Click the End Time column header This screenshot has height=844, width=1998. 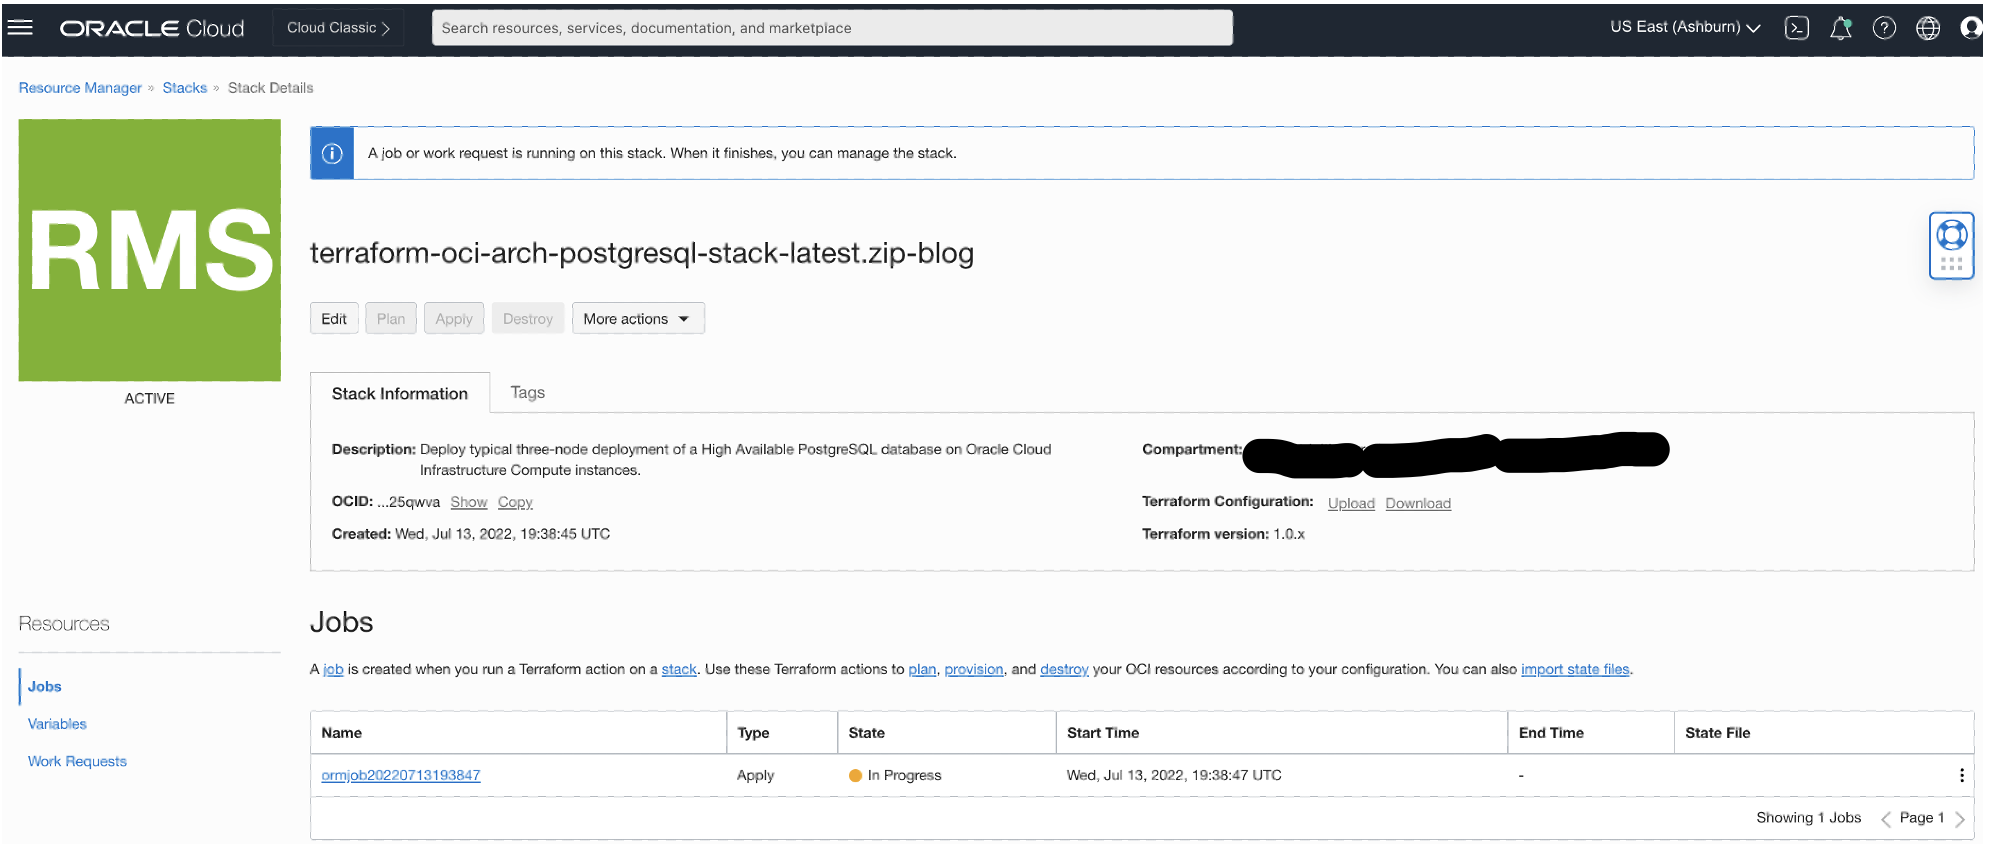[1590, 733]
